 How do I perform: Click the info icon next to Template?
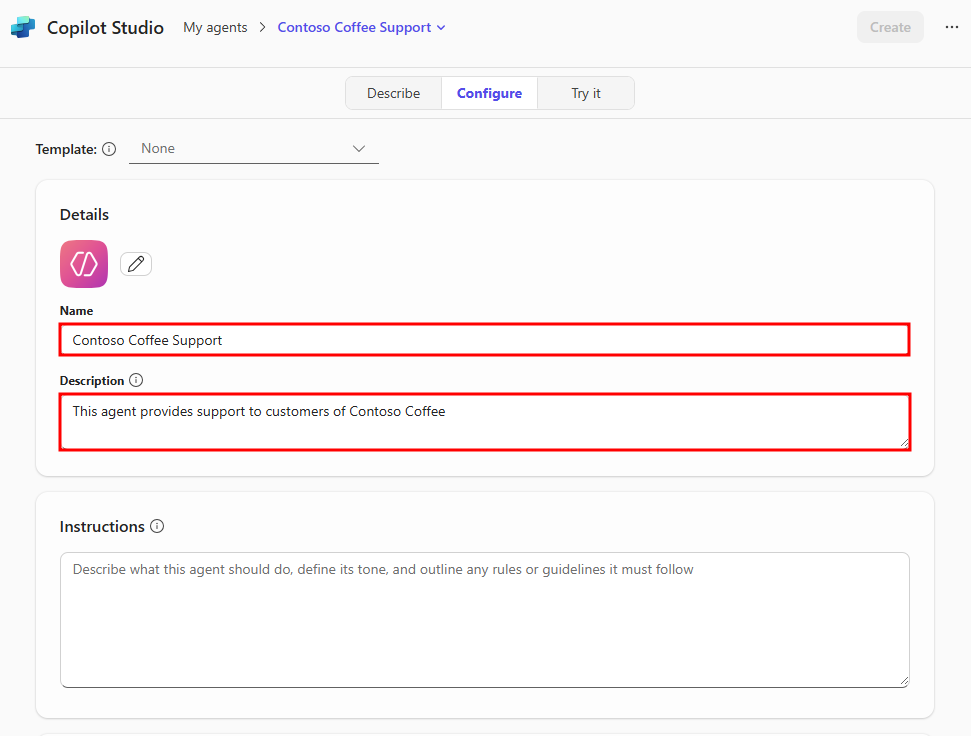[109, 149]
